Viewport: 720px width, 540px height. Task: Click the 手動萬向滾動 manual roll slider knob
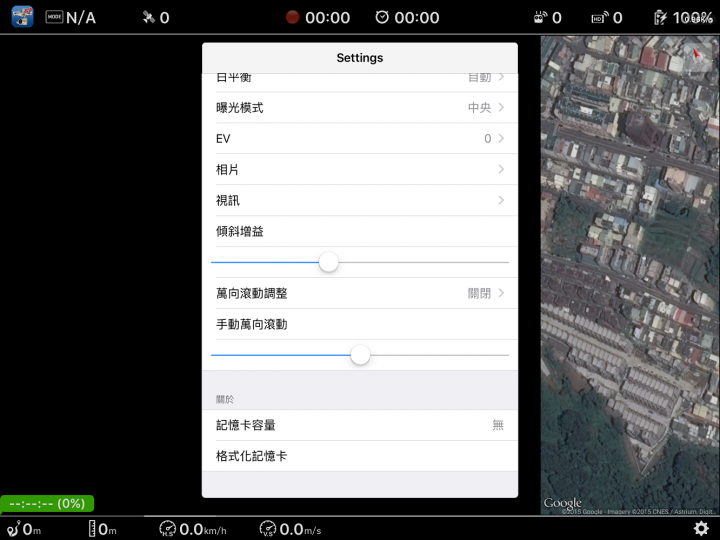[x=360, y=355]
